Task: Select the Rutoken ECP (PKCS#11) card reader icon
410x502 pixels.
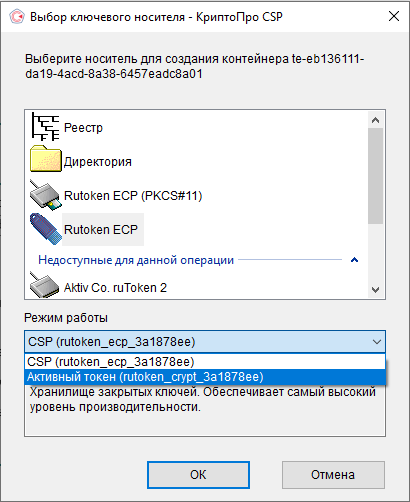Action: (45, 195)
